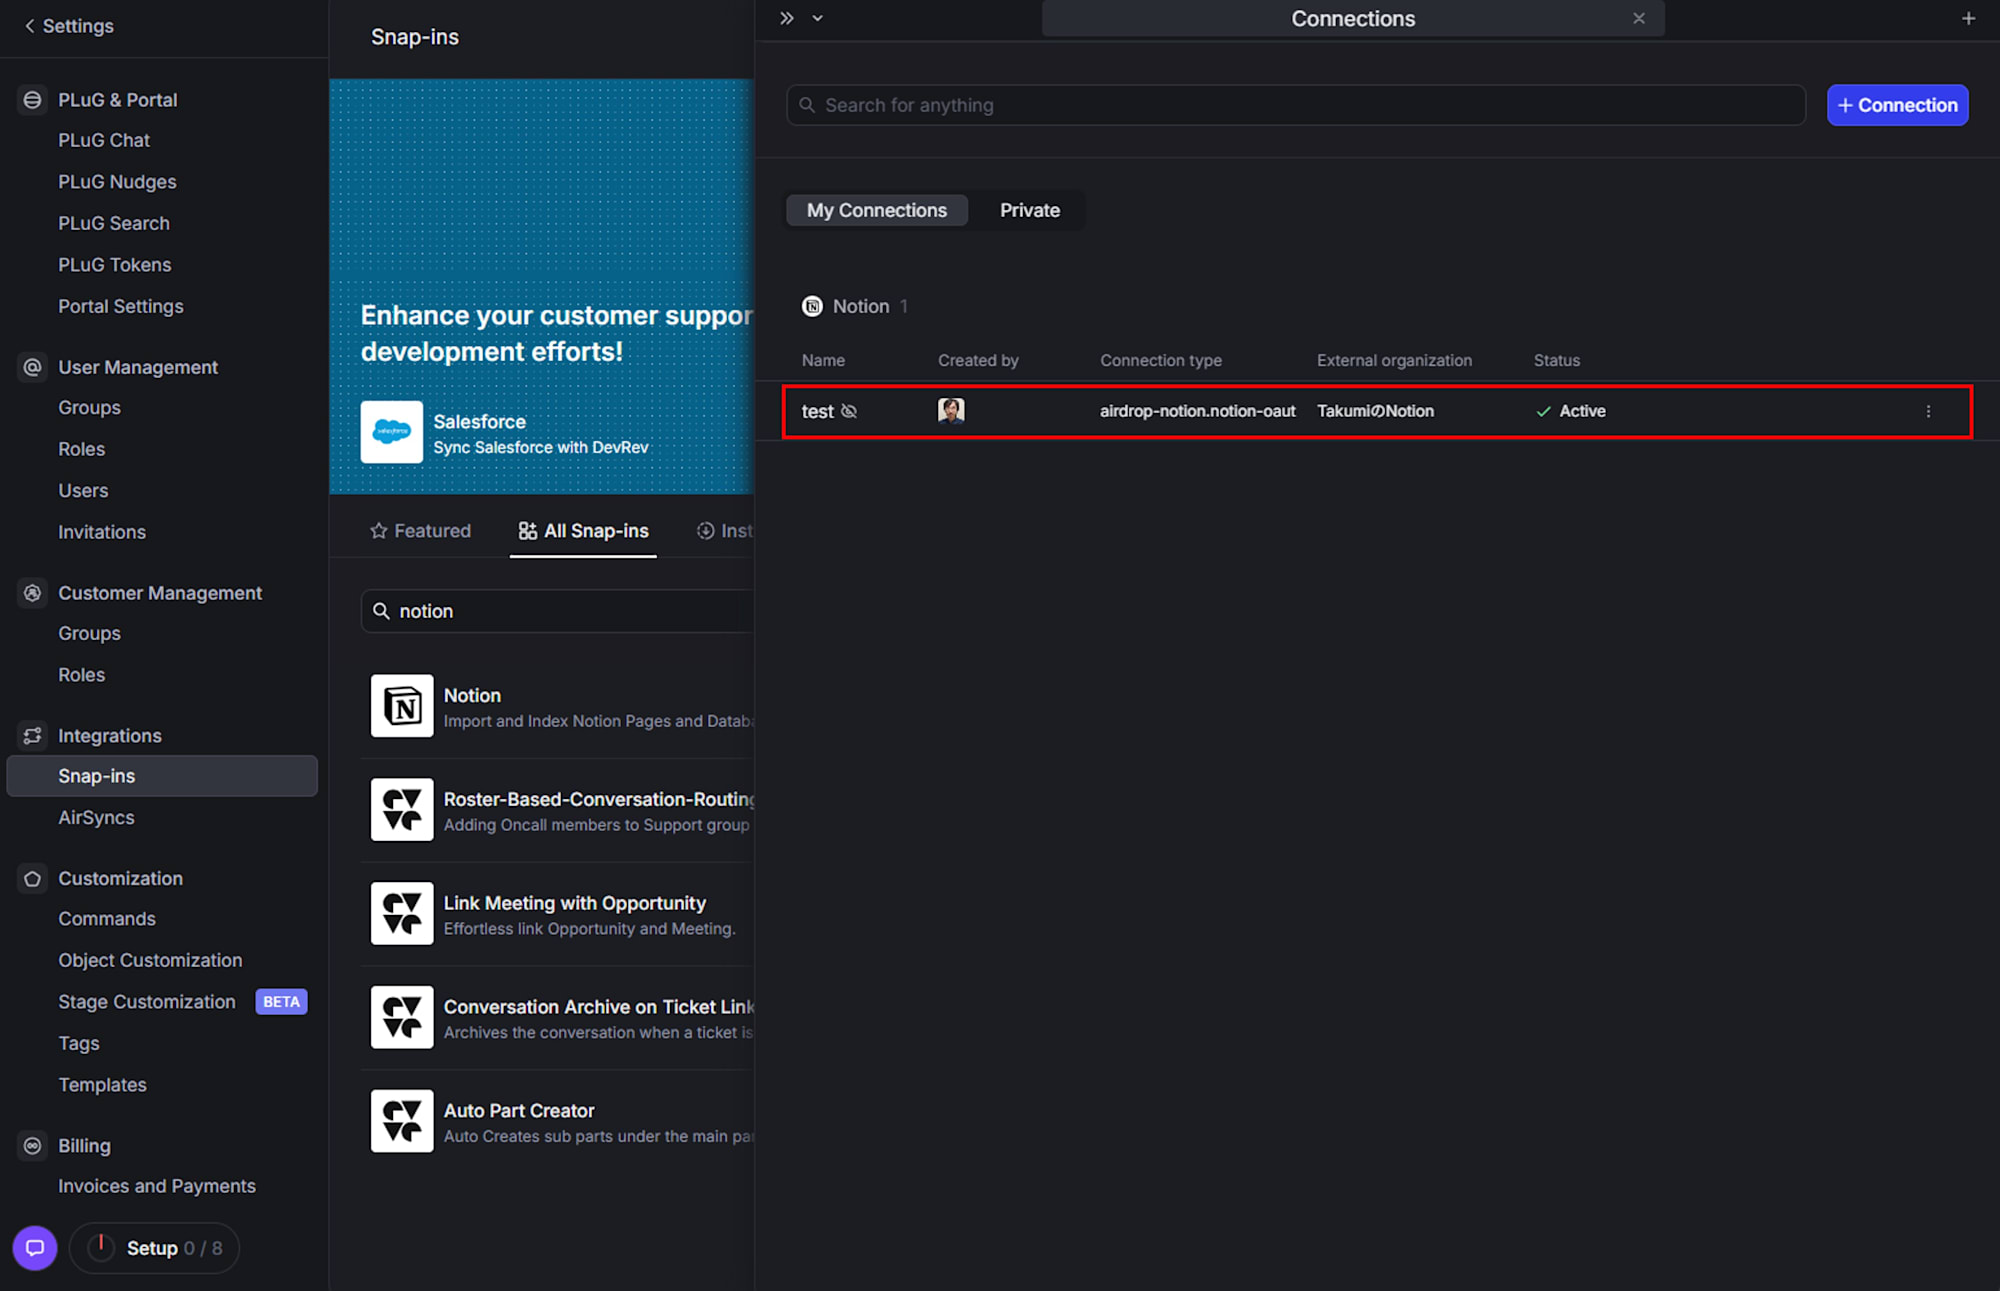Click the creator avatar in test row
This screenshot has height=1291, width=2000.
tap(950, 410)
